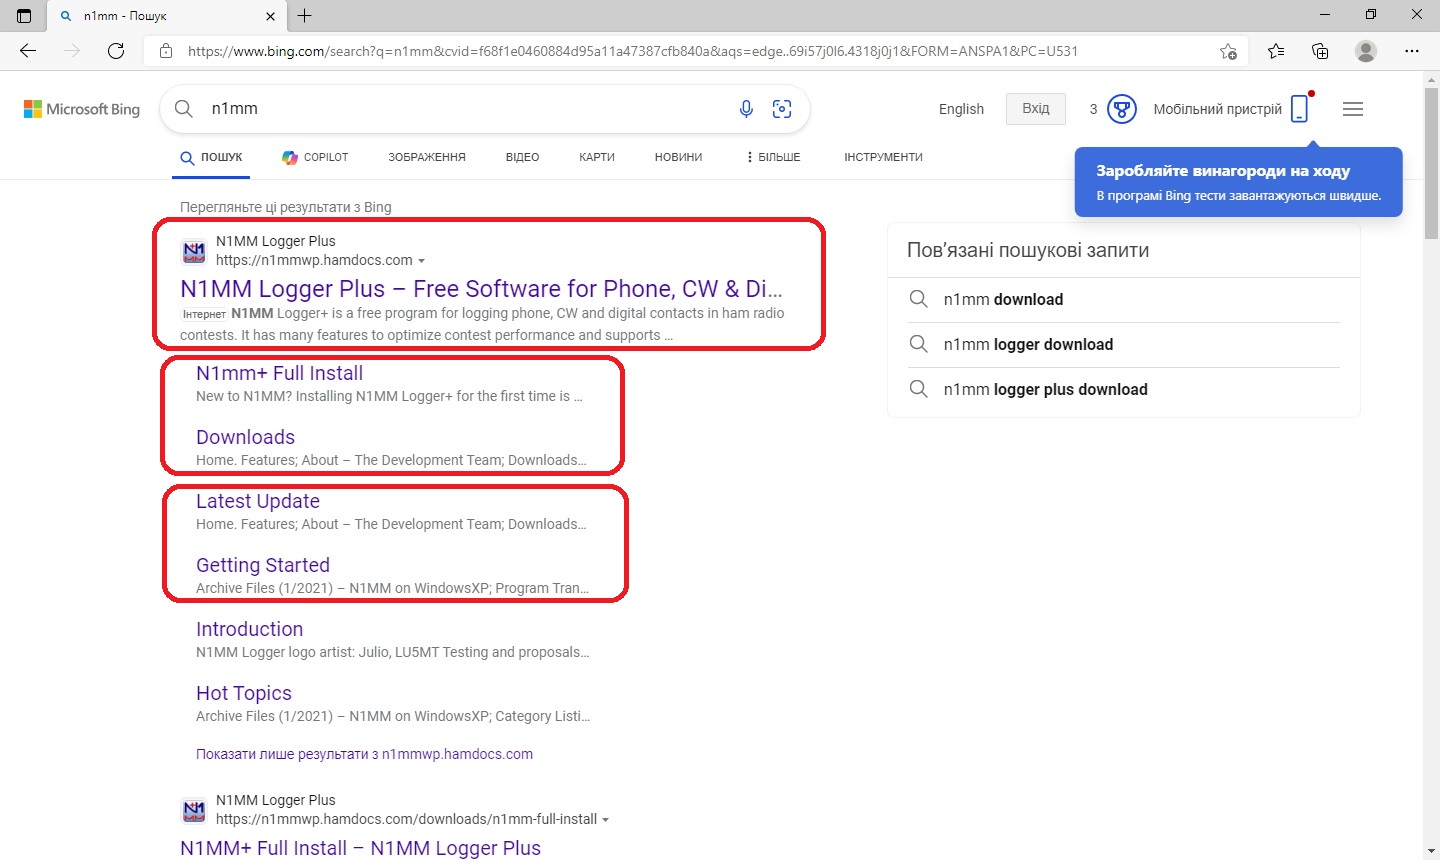1440x860 pixels.
Task: Close the n1mm - Пошук tab
Action: pyautogui.click(x=271, y=16)
